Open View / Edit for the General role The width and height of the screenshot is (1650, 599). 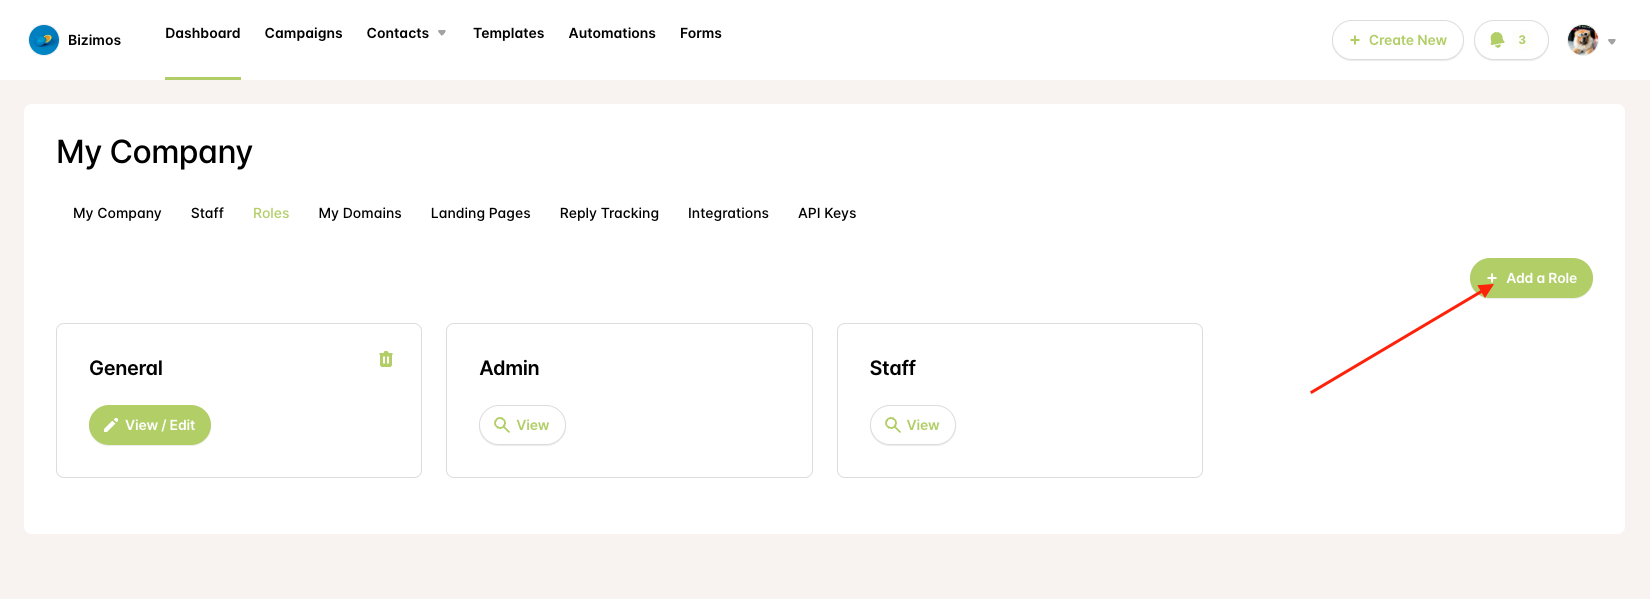[x=150, y=425]
